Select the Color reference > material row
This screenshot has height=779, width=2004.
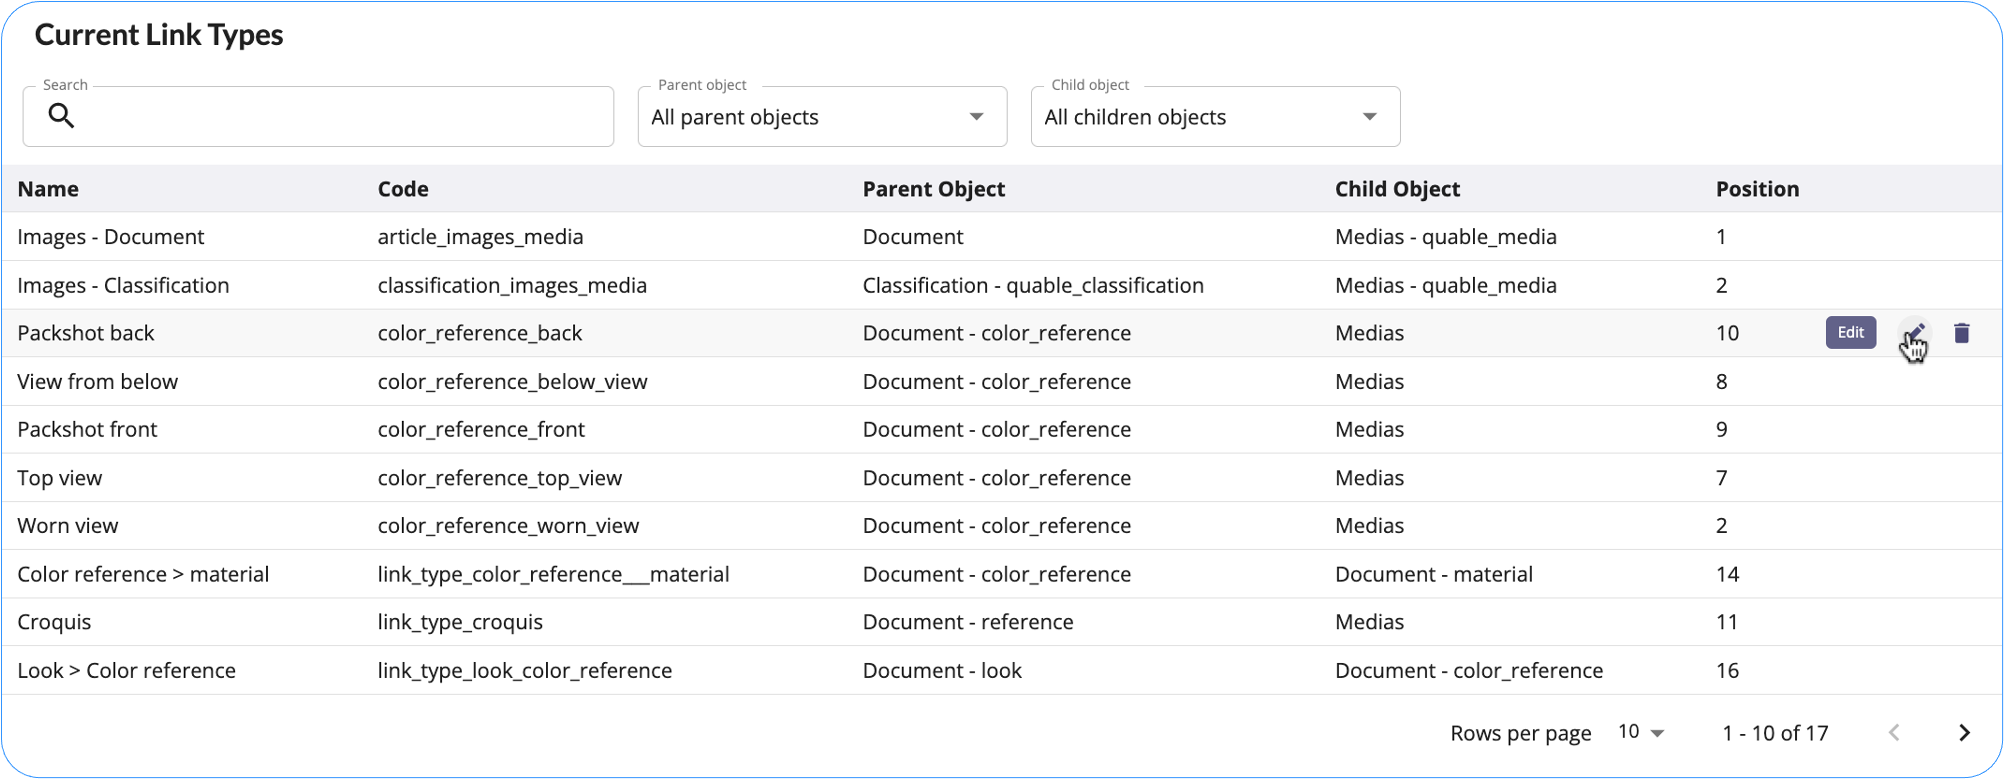pos(143,574)
